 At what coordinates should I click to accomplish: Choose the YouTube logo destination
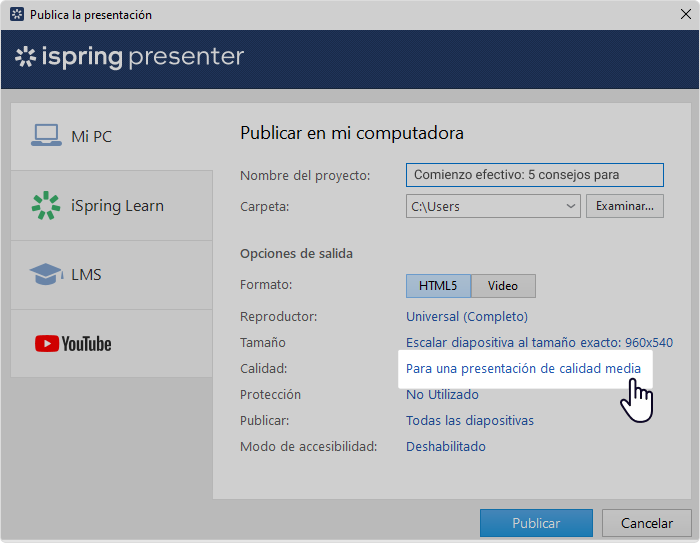point(73,344)
